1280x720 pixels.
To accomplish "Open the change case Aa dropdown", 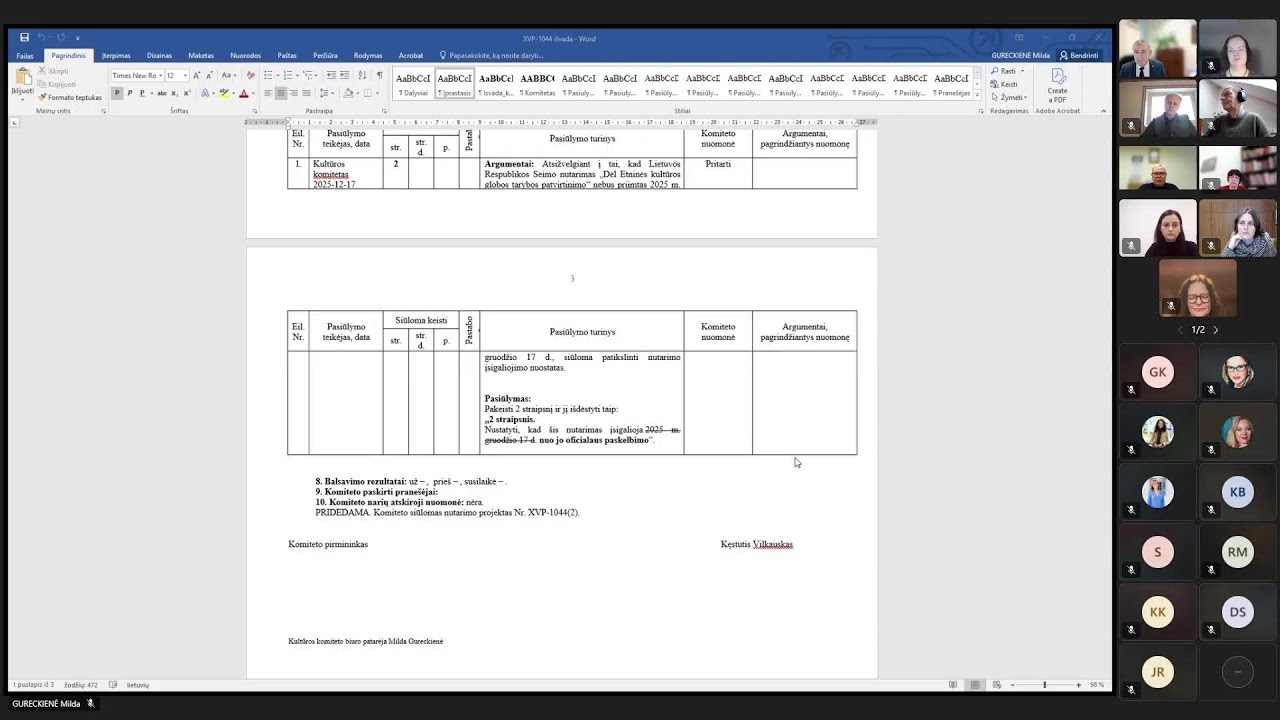I will tap(229, 76).
